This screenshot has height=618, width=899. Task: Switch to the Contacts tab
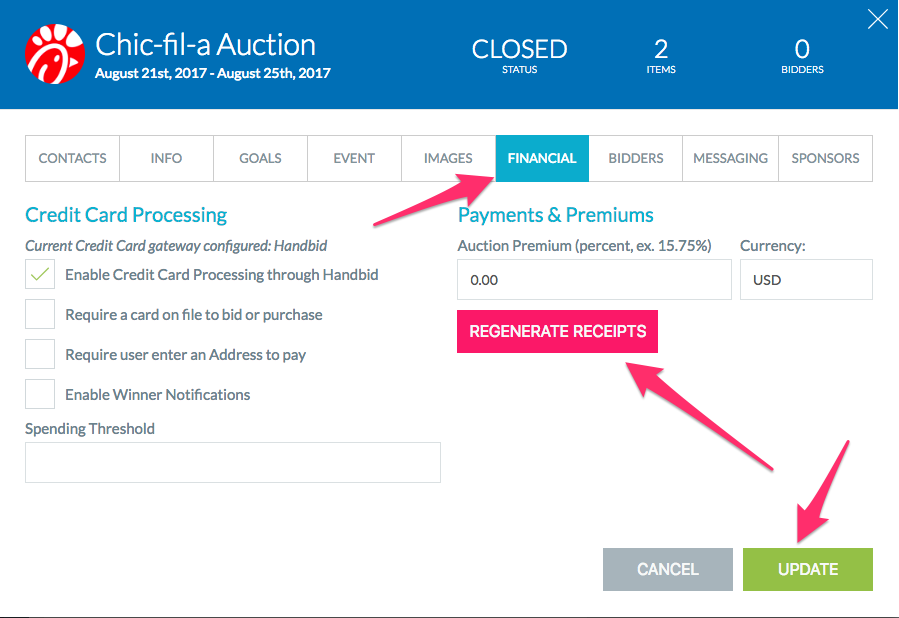coord(72,158)
